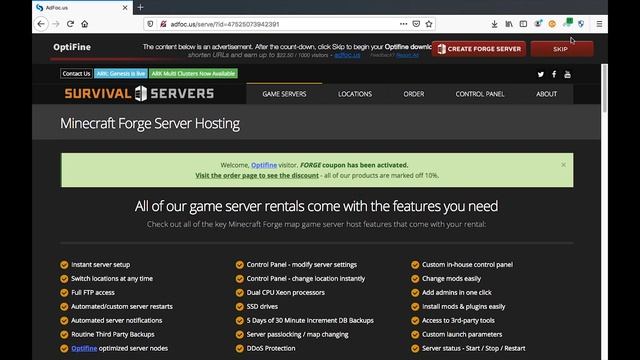This screenshot has height=360, width=640.
Task: Click the insecure connection lock icon
Action: point(163,24)
